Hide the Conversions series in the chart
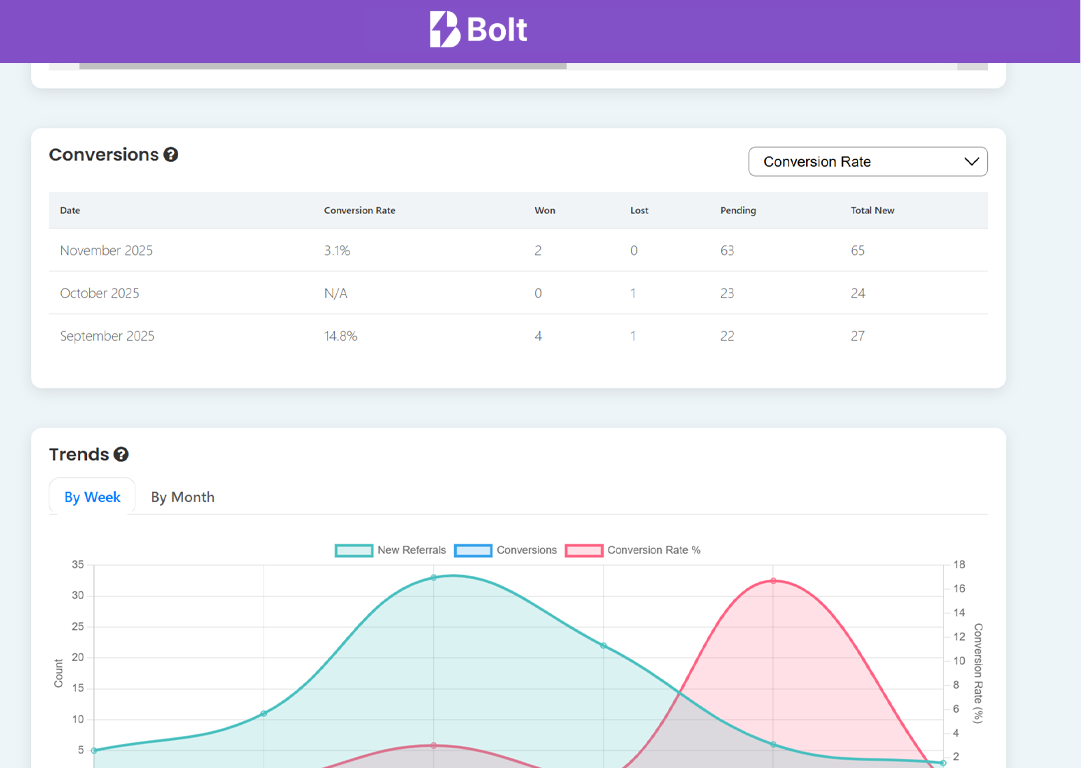This screenshot has width=1081, height=768. [527, 550]
